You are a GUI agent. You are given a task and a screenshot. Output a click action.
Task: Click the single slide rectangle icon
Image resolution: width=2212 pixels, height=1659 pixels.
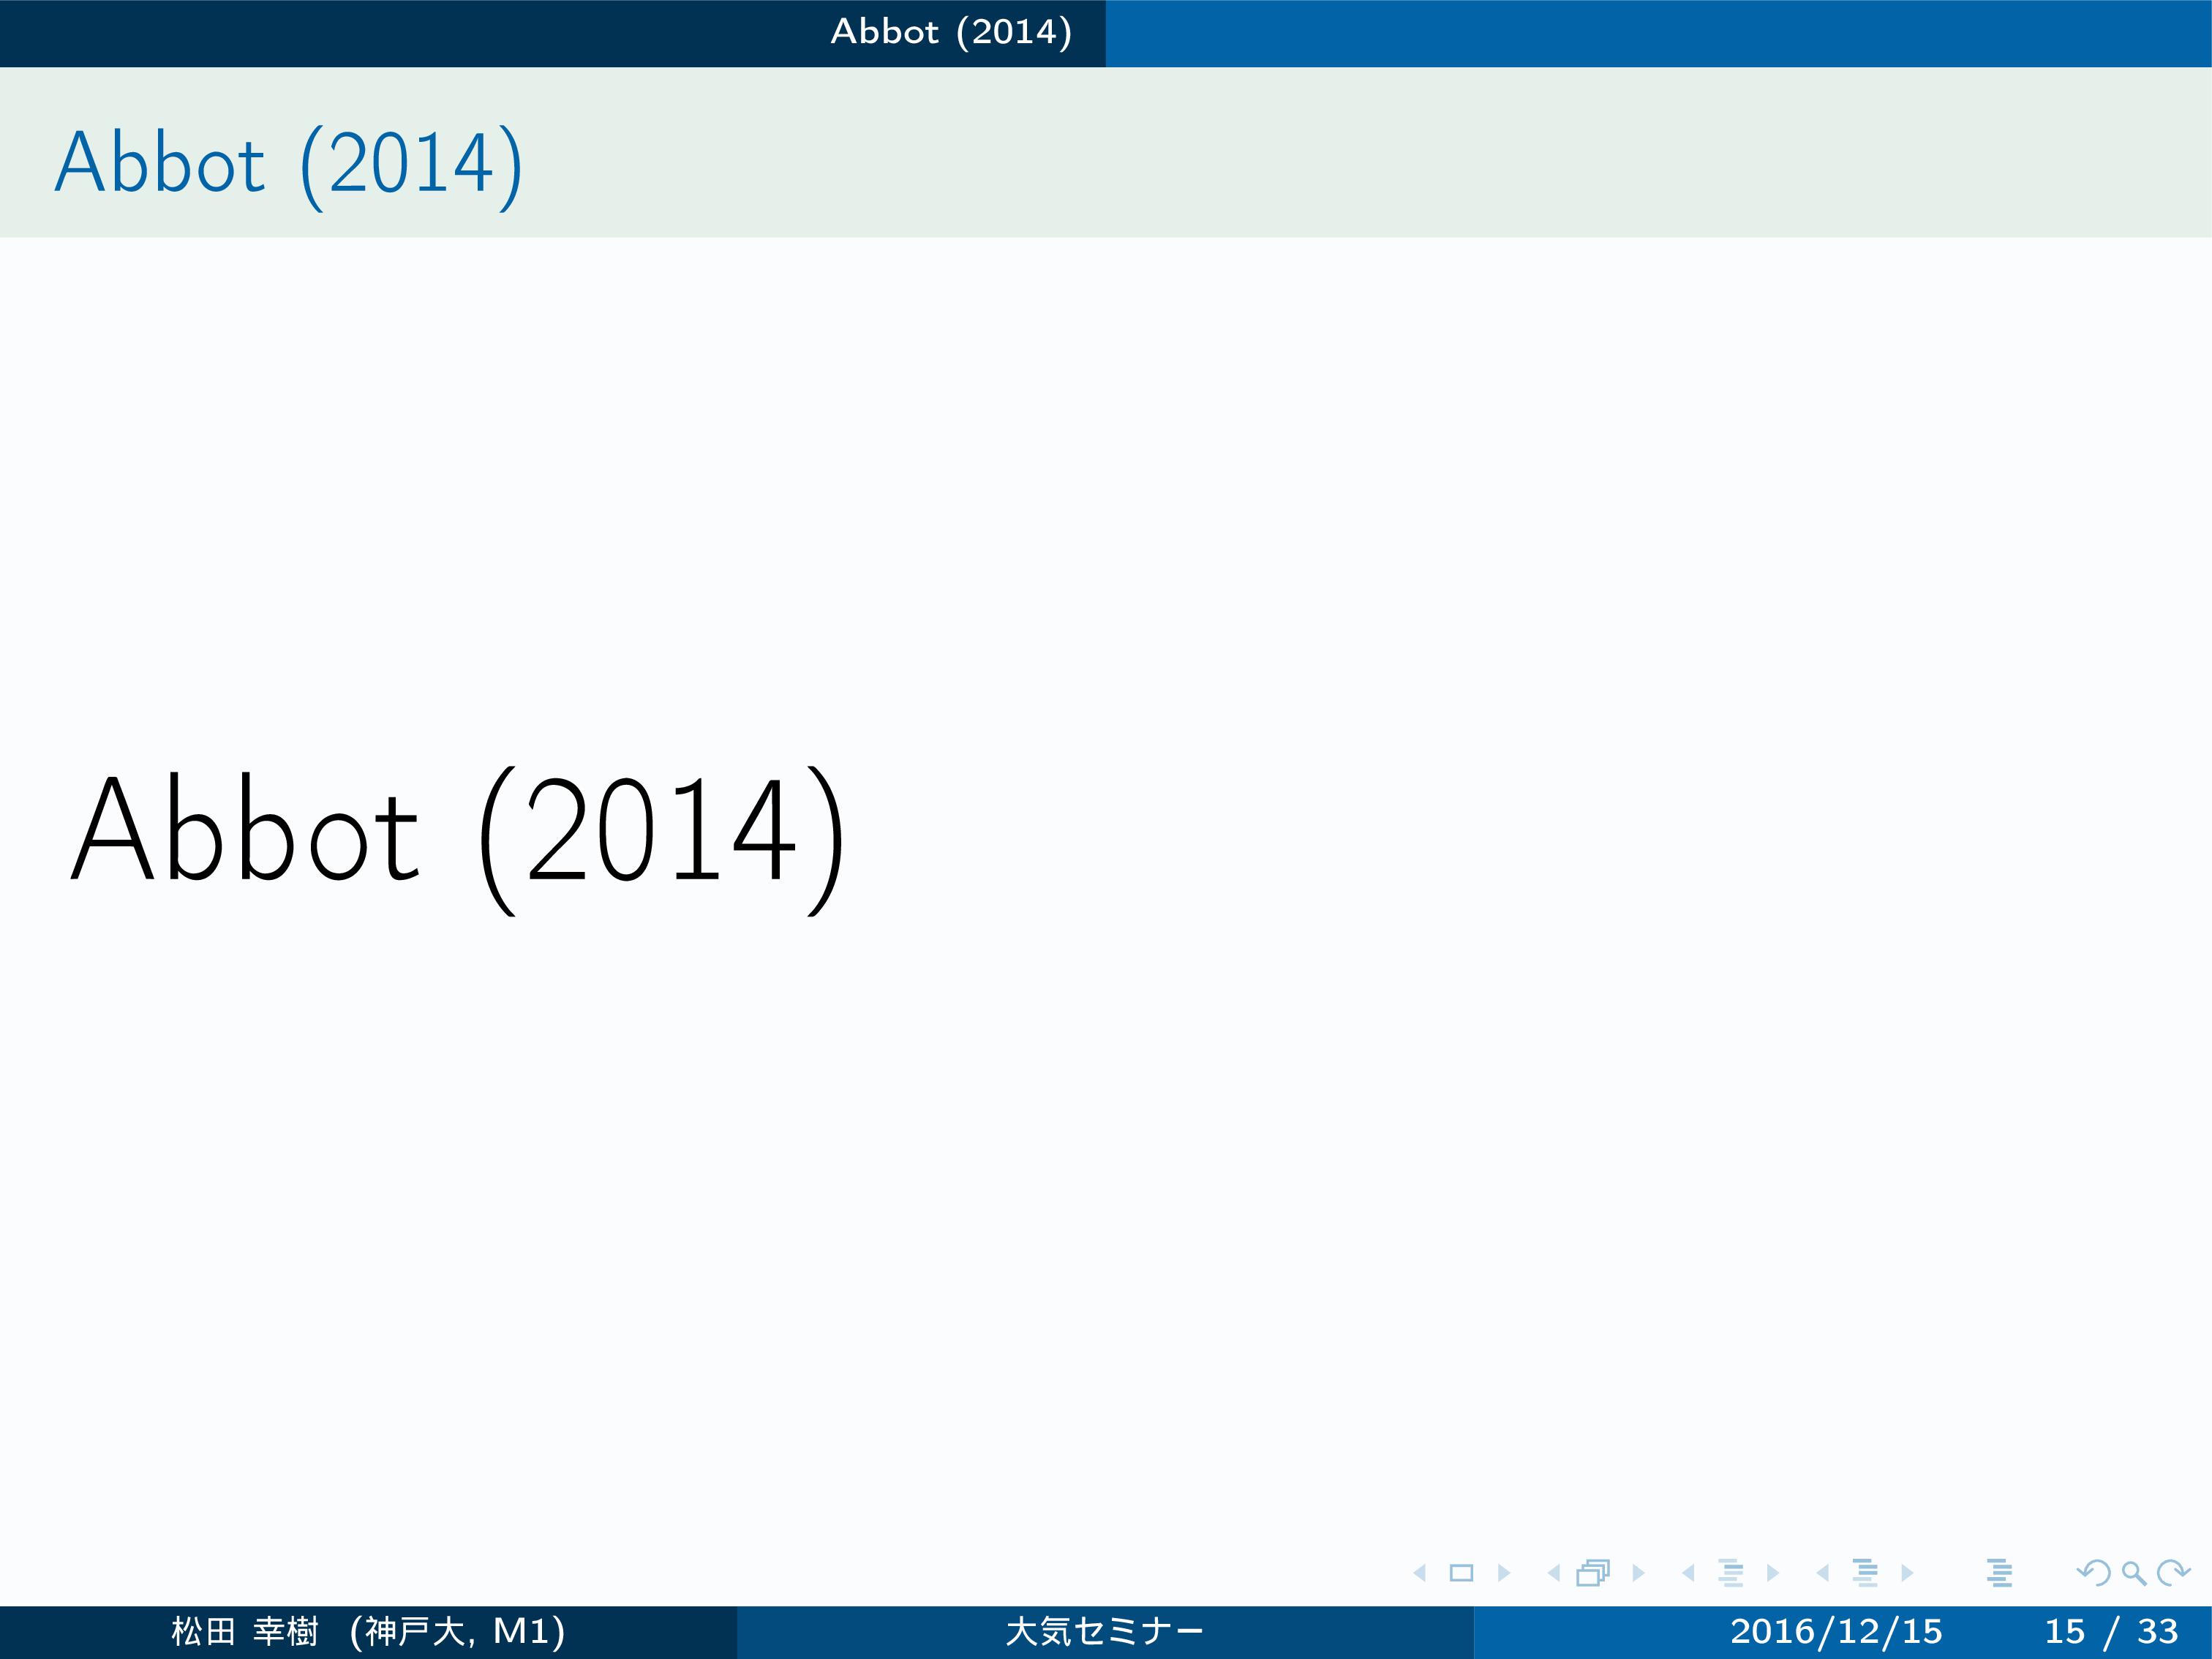(1461, 1573)
